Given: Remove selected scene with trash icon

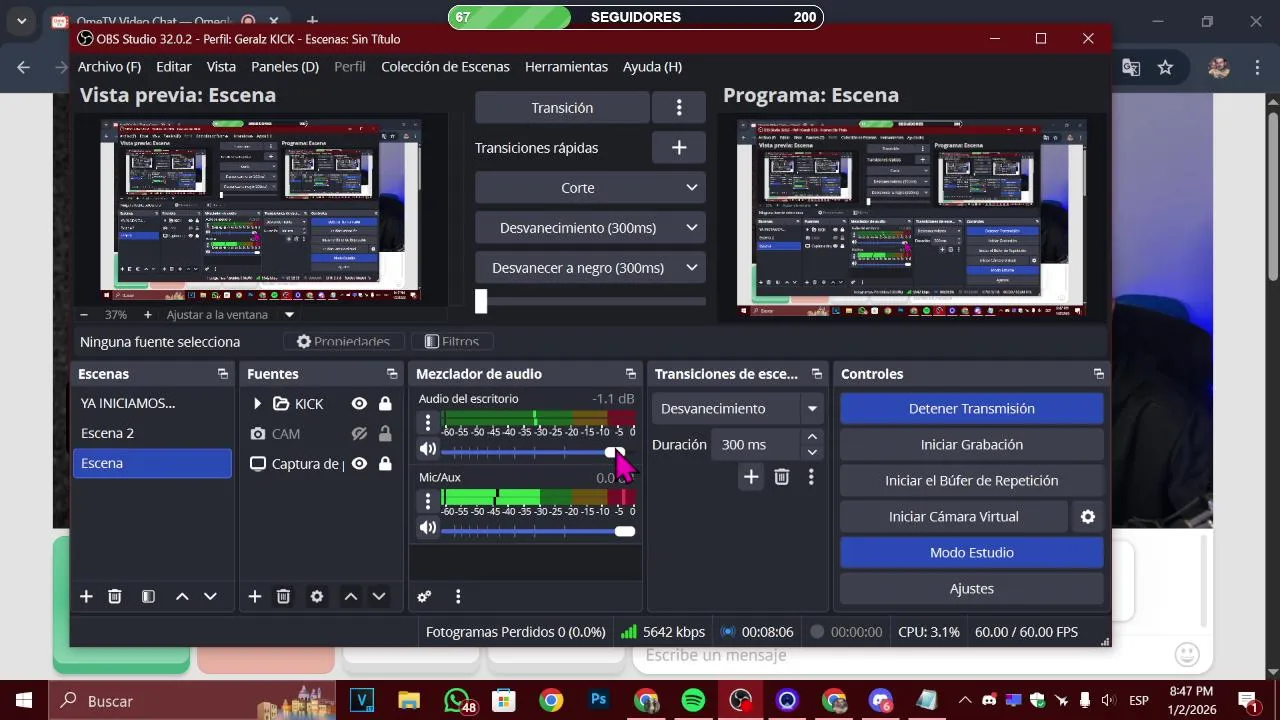Looking at the screenshot, I should pyautogui.click(x=115, y=596).
